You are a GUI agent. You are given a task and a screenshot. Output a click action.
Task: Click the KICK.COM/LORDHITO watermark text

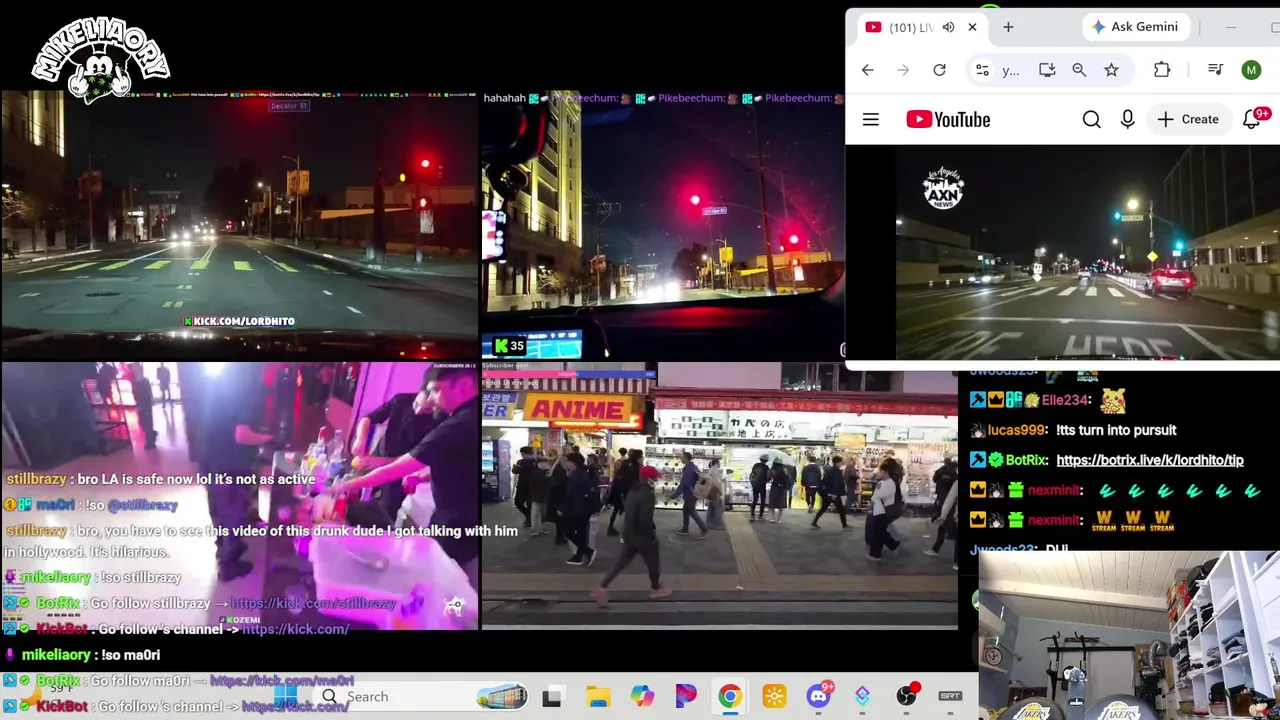pyautogui.click(x=239, y=321)
